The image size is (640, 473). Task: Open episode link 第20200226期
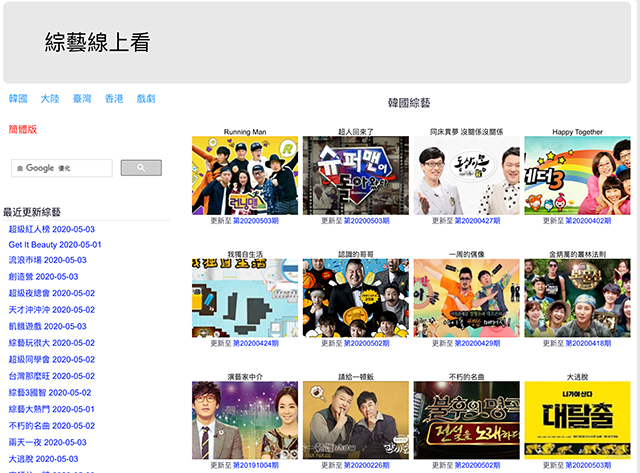(x=367, y=465)
